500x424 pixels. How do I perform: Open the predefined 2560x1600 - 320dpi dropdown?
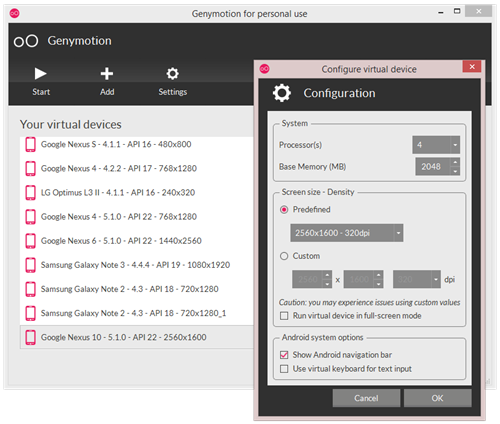[x=347, y=233]
